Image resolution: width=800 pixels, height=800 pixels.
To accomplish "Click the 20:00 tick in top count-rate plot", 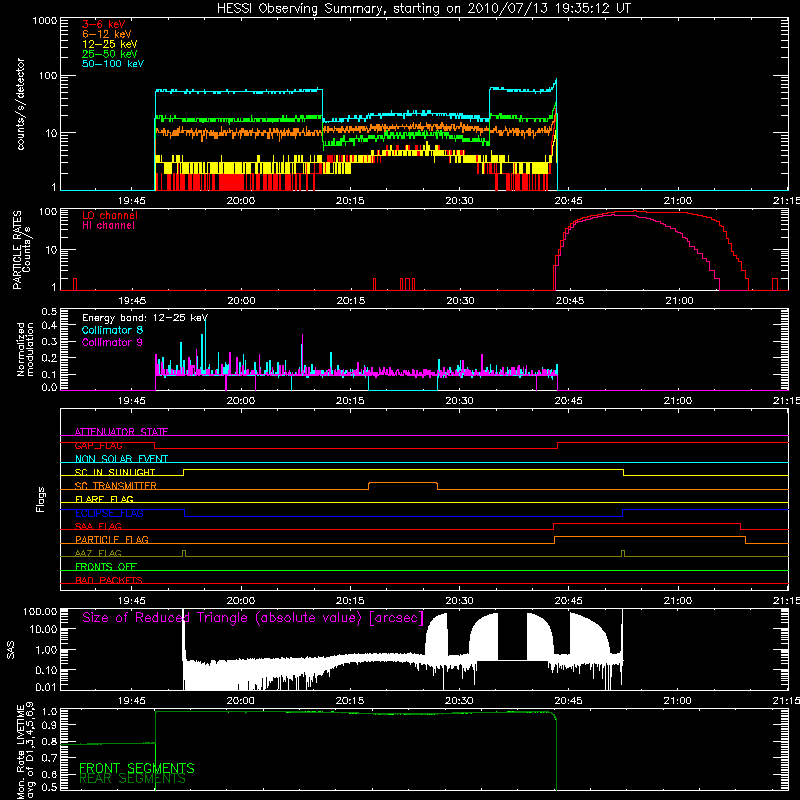I will (x=241, y=201).
